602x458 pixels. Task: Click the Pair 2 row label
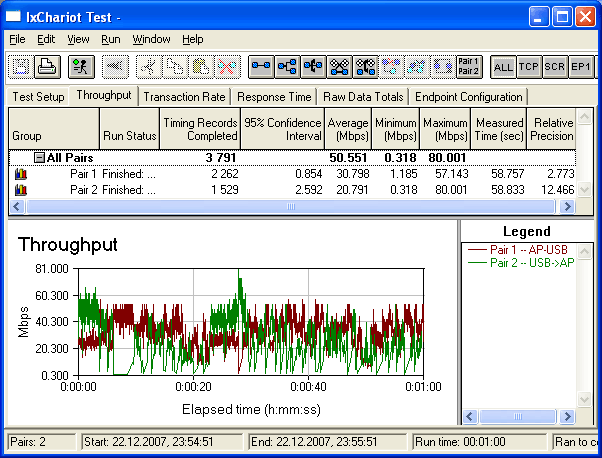pyautogui.click(x=83, y=190)
